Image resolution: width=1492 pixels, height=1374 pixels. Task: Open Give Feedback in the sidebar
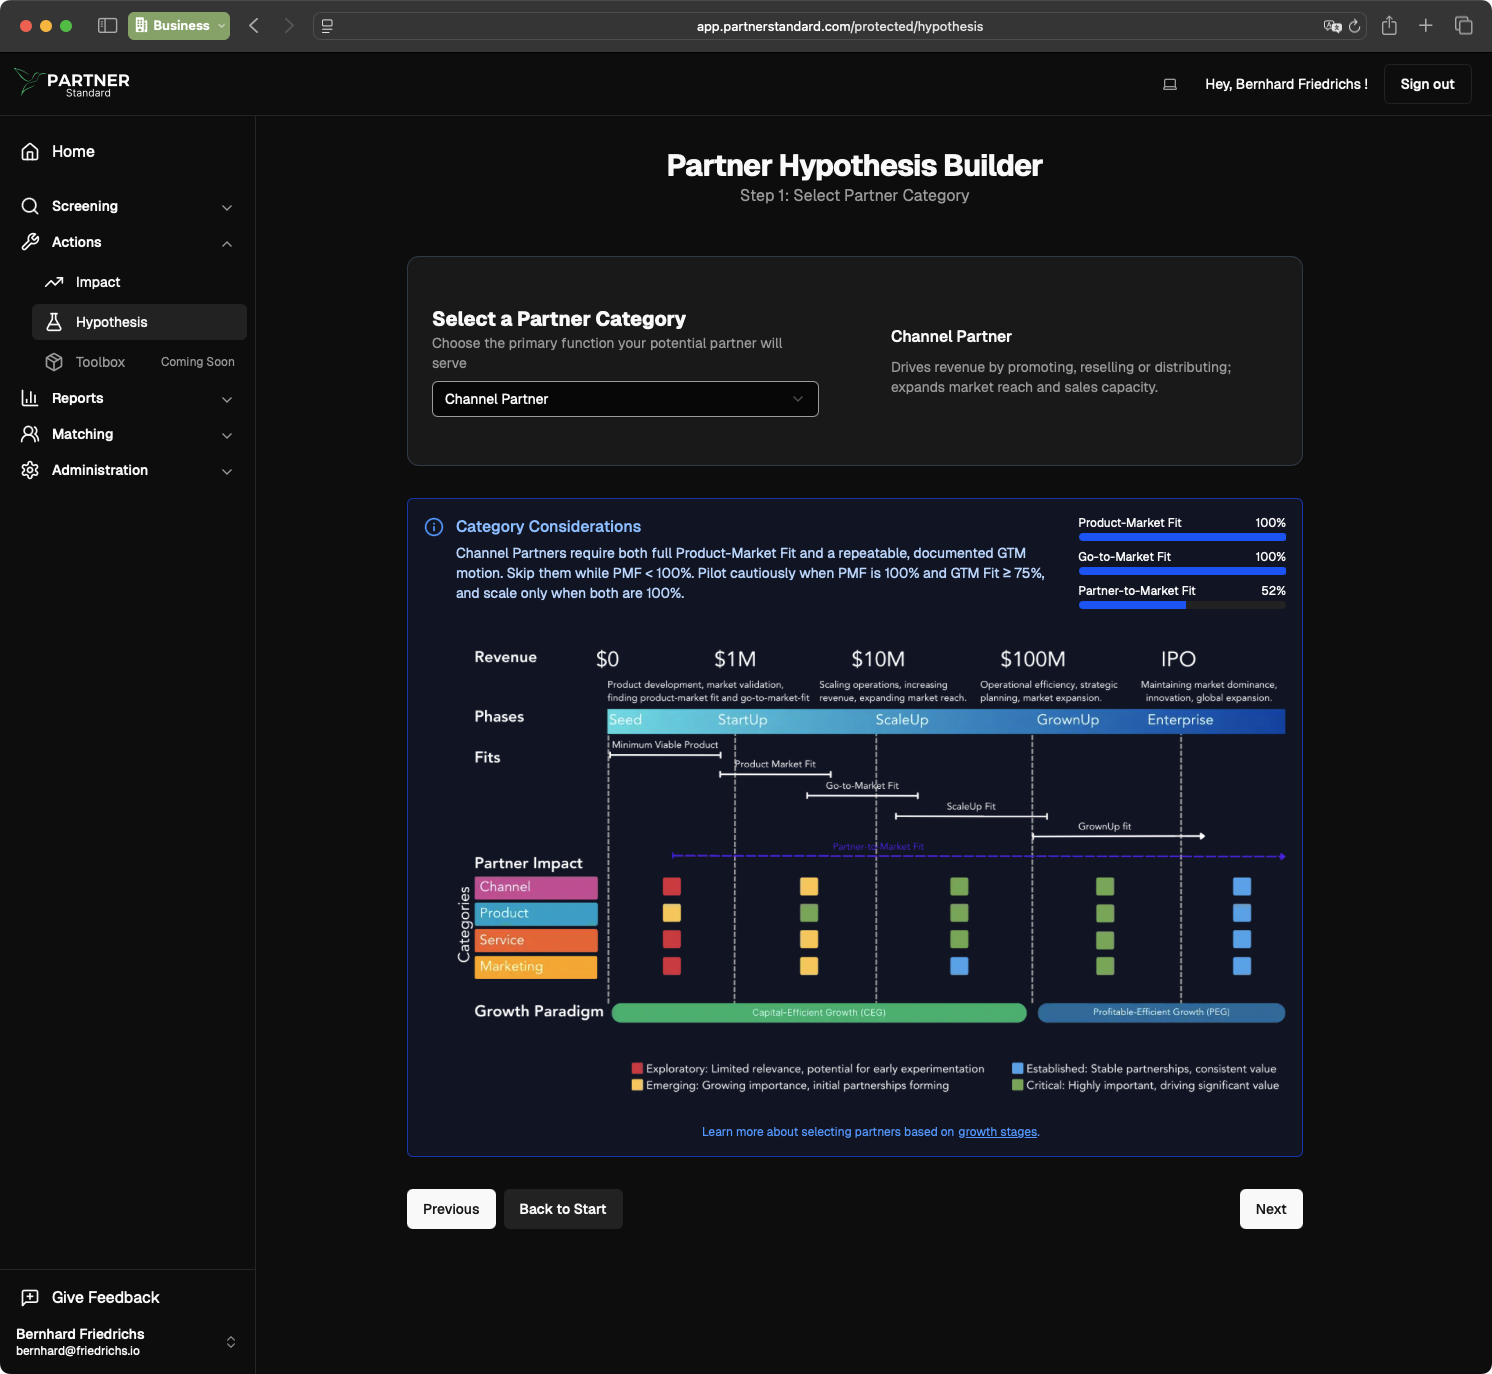coord(127,1297)
